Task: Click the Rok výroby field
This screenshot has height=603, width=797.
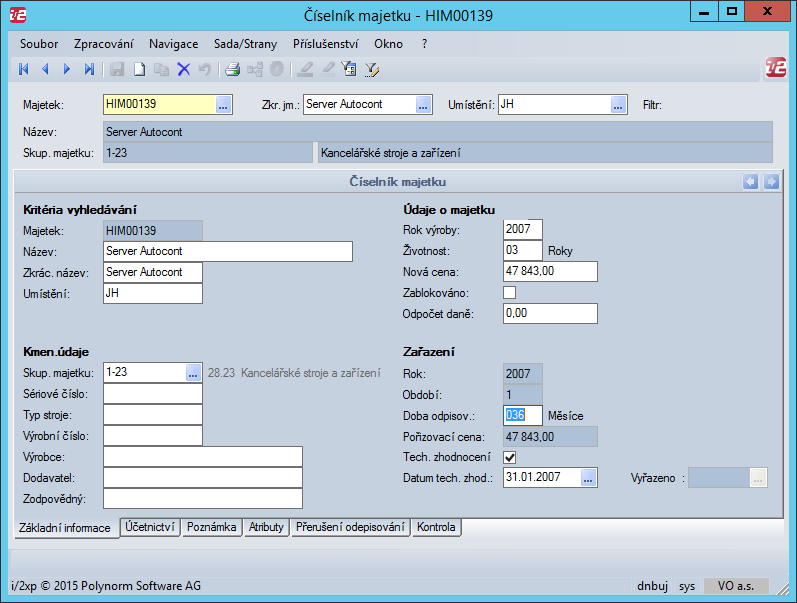Action: [523, 229]
